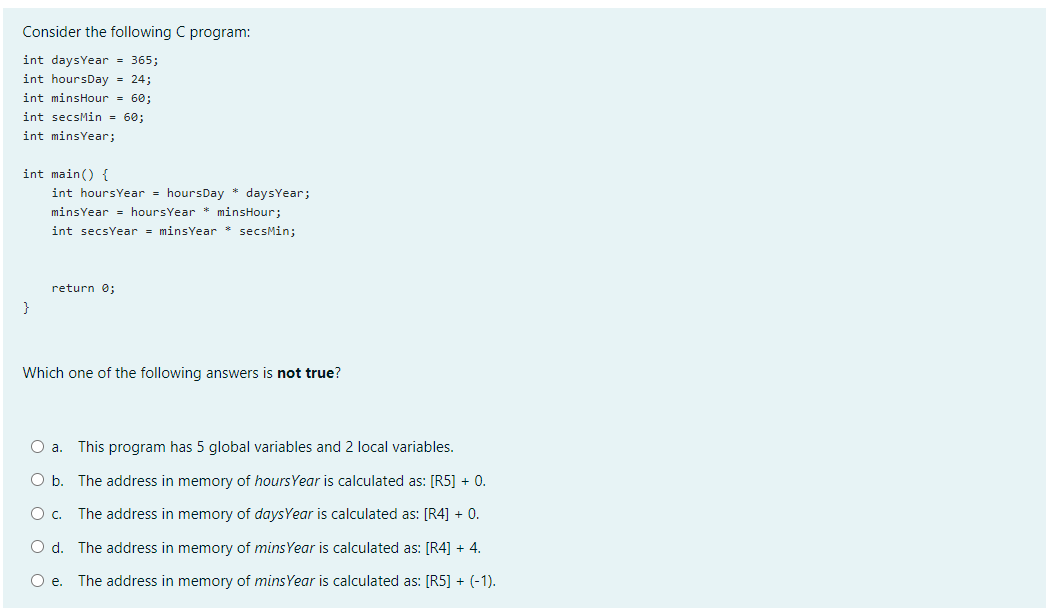Select answer option d radio button
The width and height of the screenshot is (1055, 612).
pos(37,548)
